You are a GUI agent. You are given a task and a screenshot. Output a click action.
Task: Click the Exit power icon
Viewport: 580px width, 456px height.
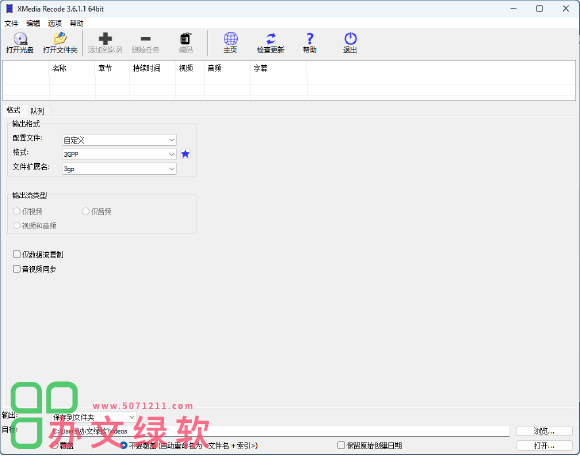click(350, 39)
